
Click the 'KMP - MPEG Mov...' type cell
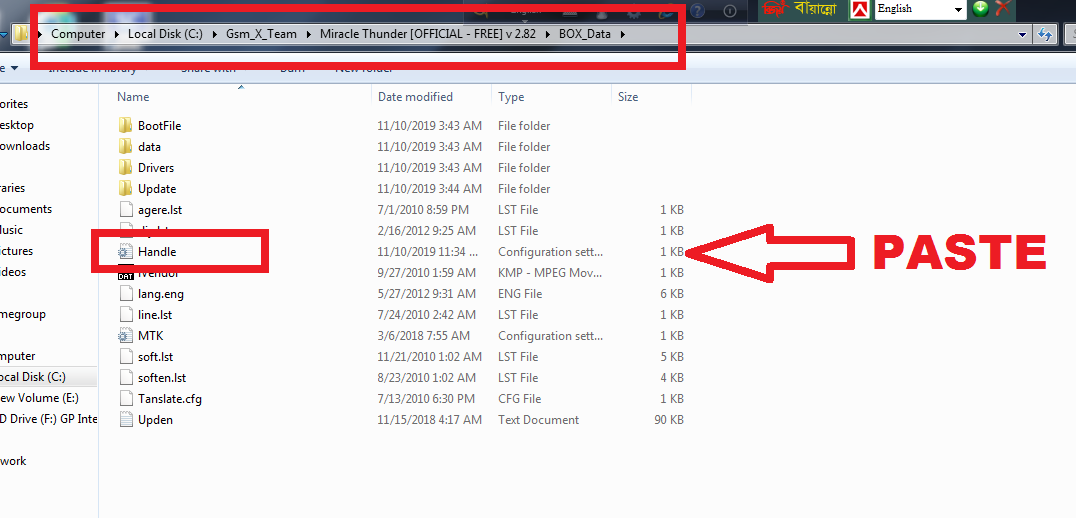[x=550, y=272]
